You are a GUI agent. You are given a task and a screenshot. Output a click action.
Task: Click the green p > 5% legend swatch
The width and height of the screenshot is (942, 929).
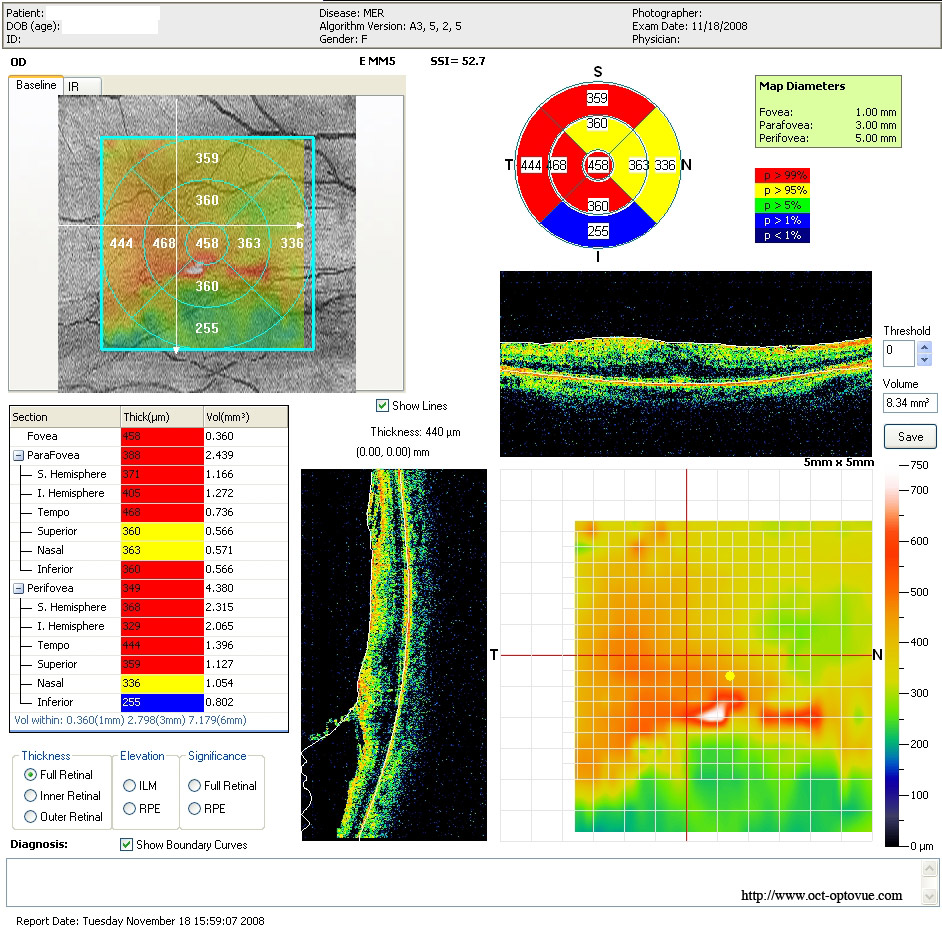pos(782,206)
